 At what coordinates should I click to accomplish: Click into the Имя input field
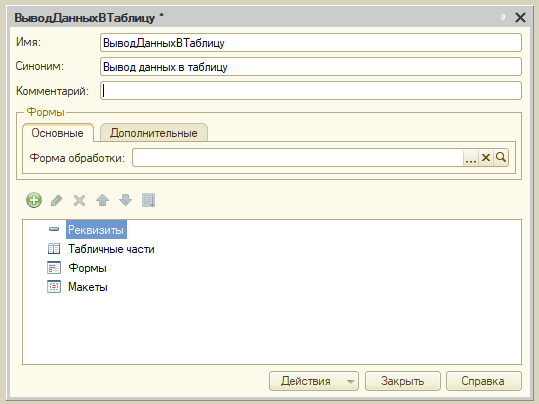coord(311,43)
